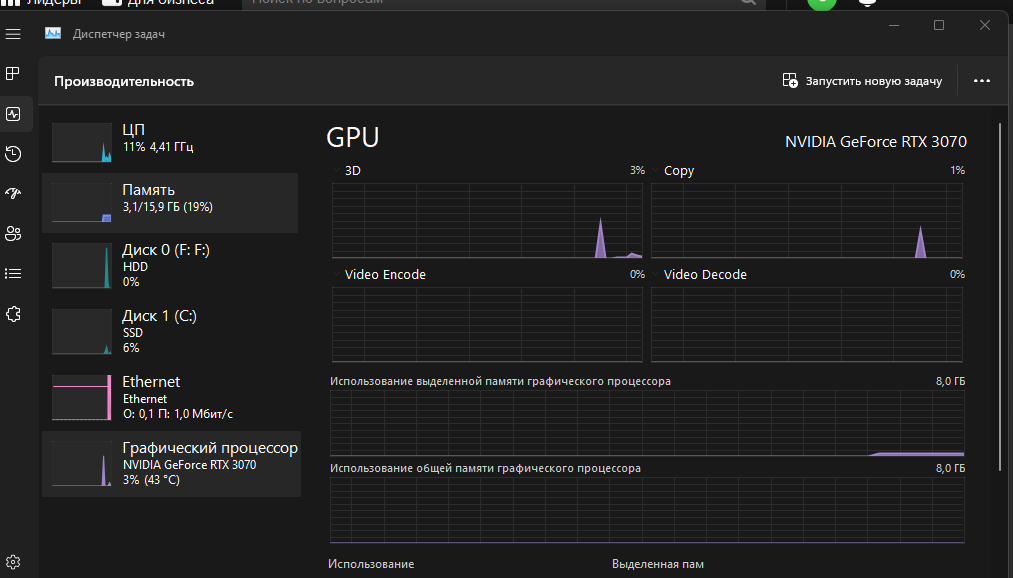Open the Copy engine graph dropdown

(656, 170)
